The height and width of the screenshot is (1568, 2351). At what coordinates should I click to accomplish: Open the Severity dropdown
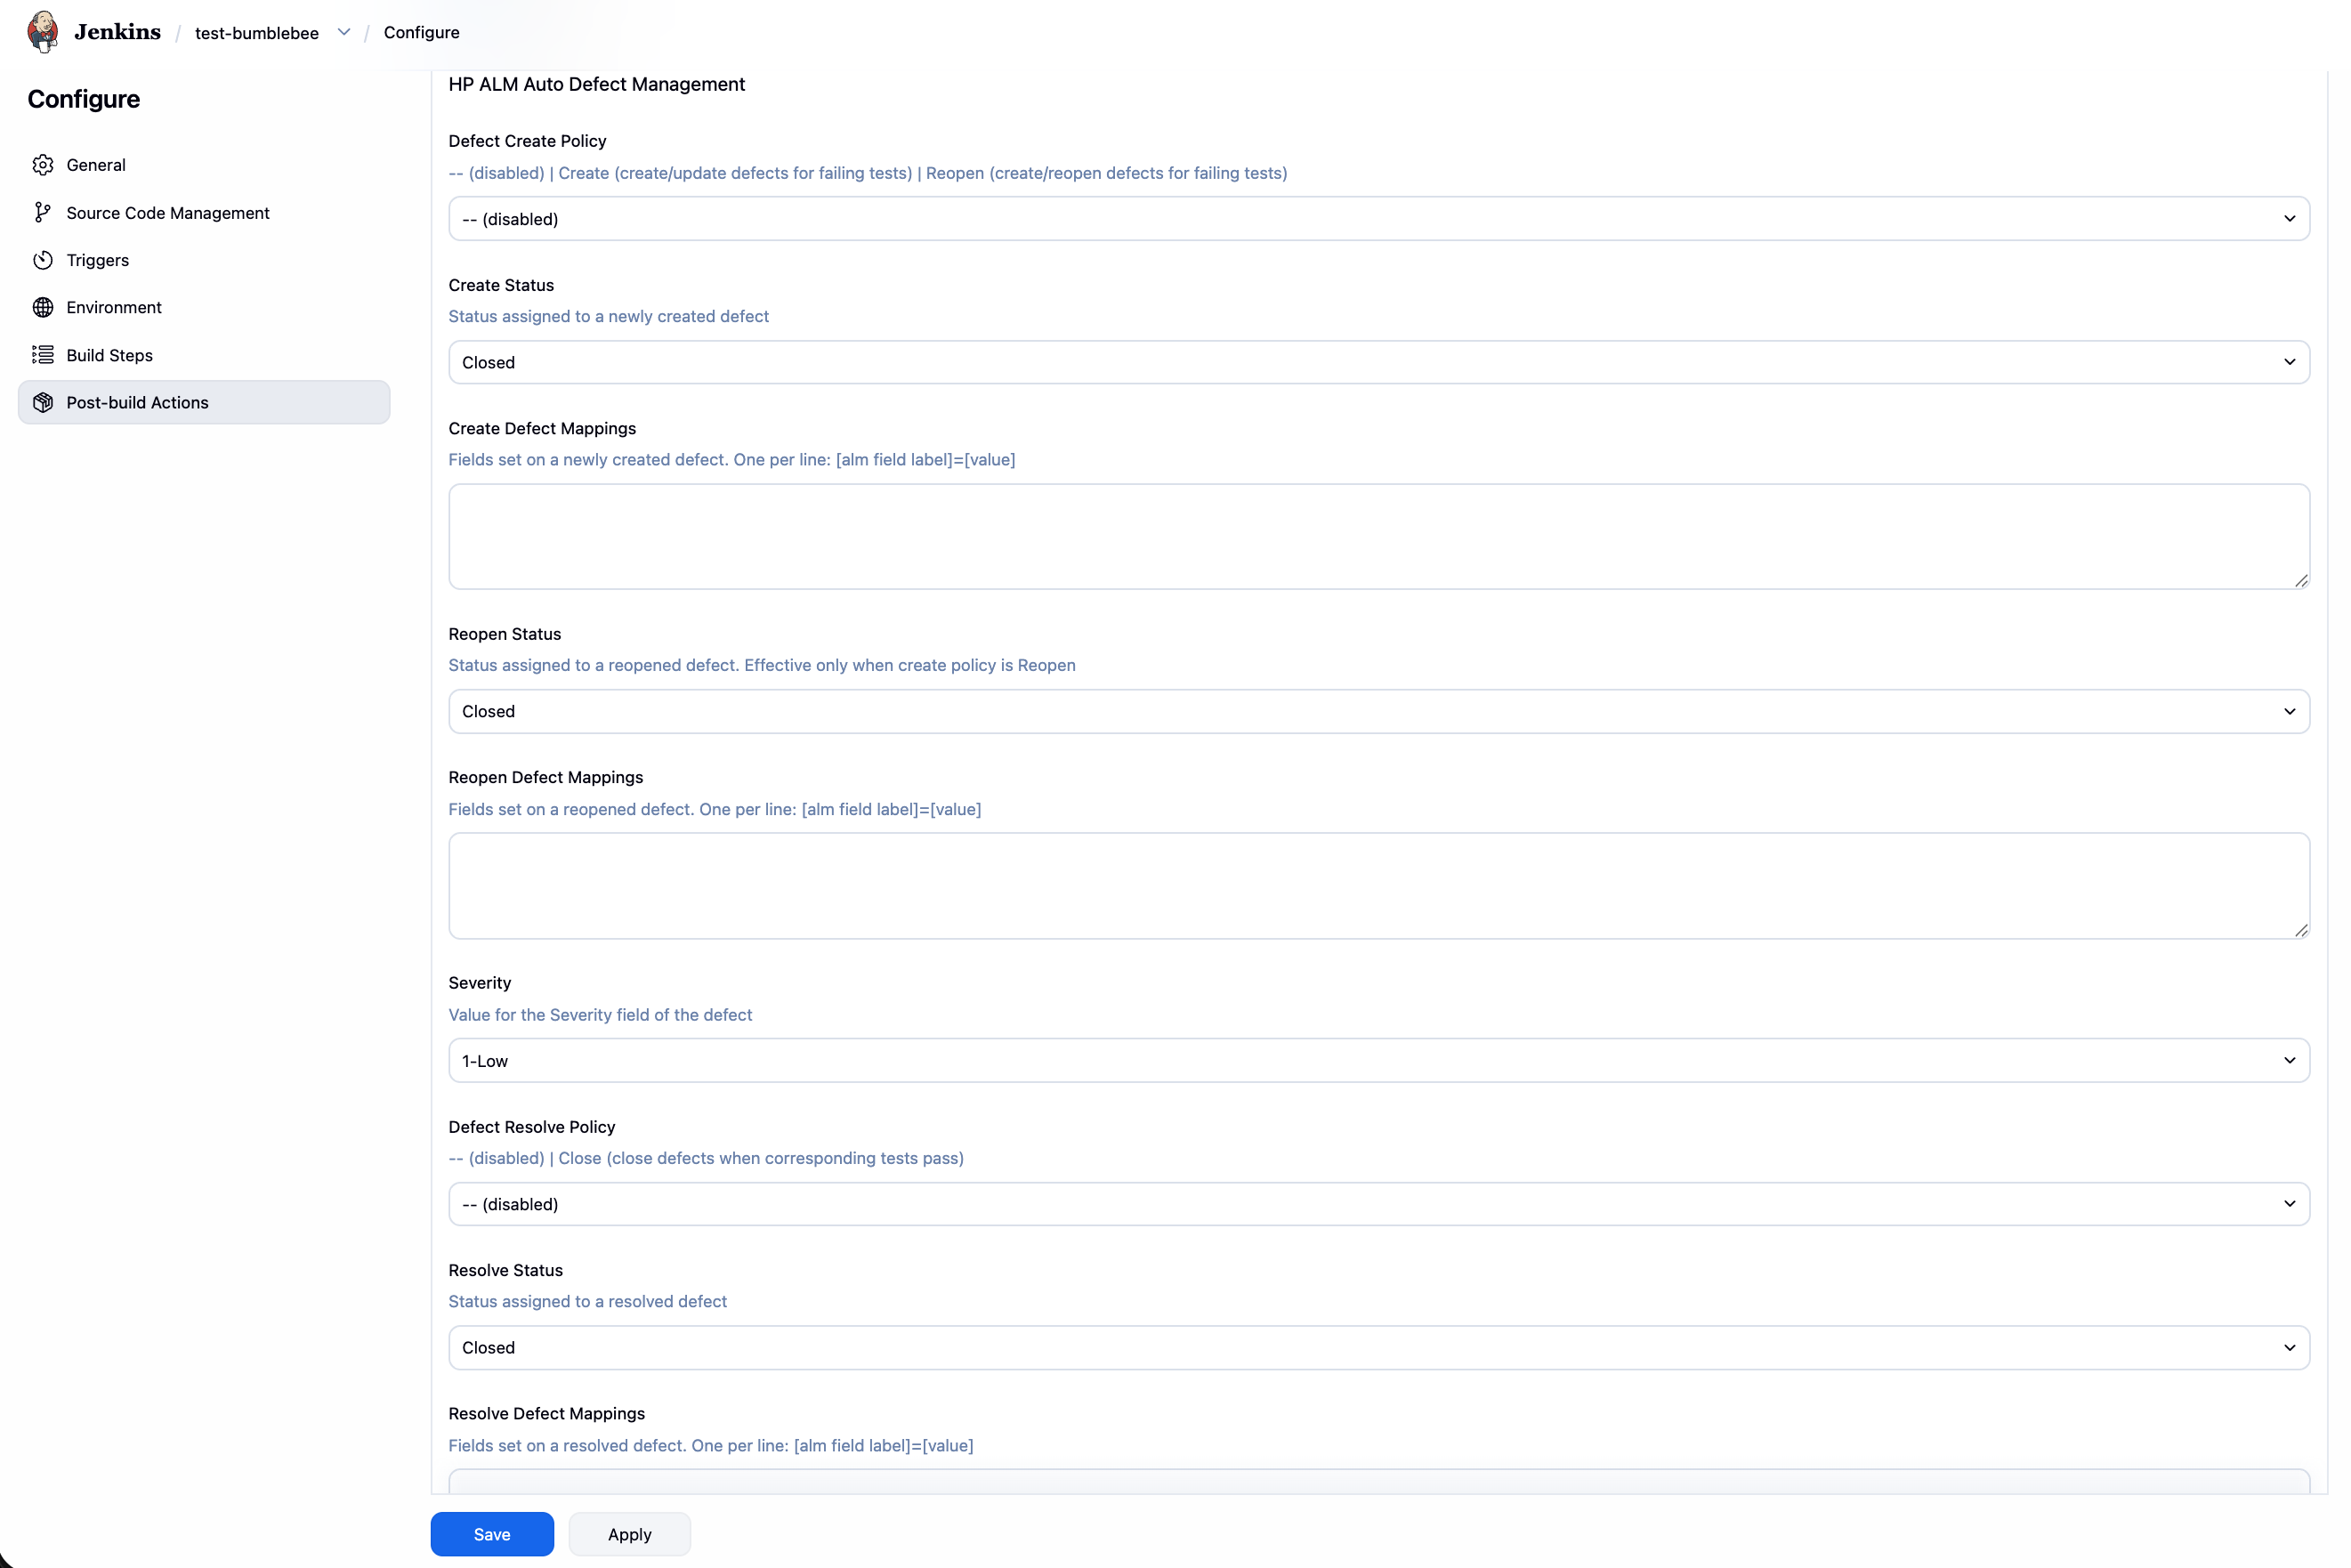(x=1378, y=1060)
